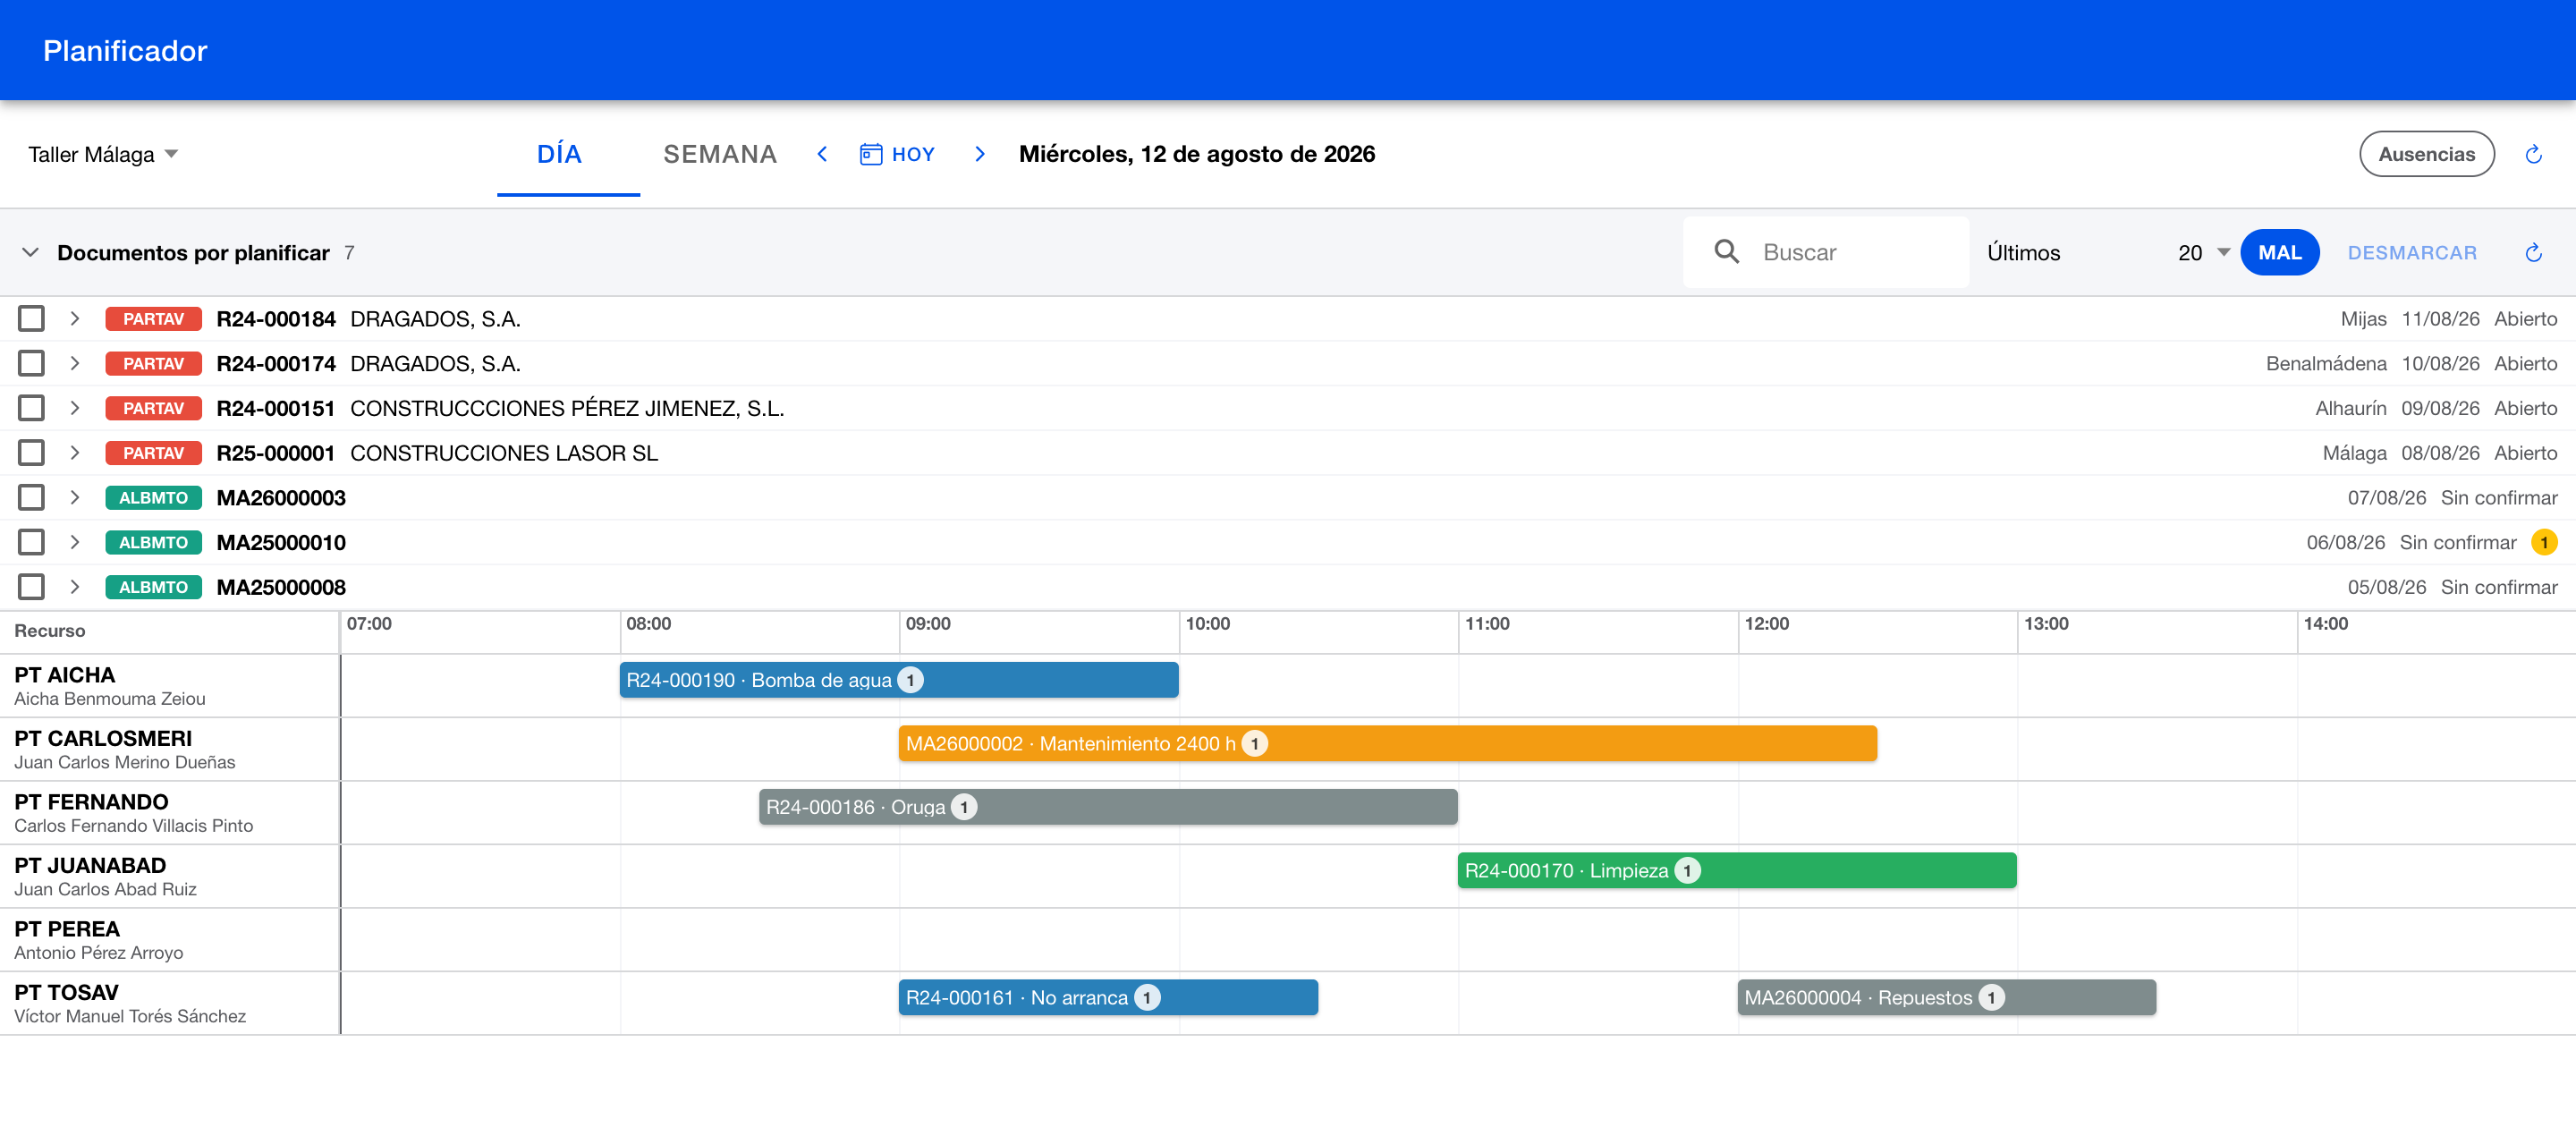Image resolution: width=2576 pixels, height=1127 pixels.
Task: Click the DESMARCAR button
Action: click(2412, 252)
